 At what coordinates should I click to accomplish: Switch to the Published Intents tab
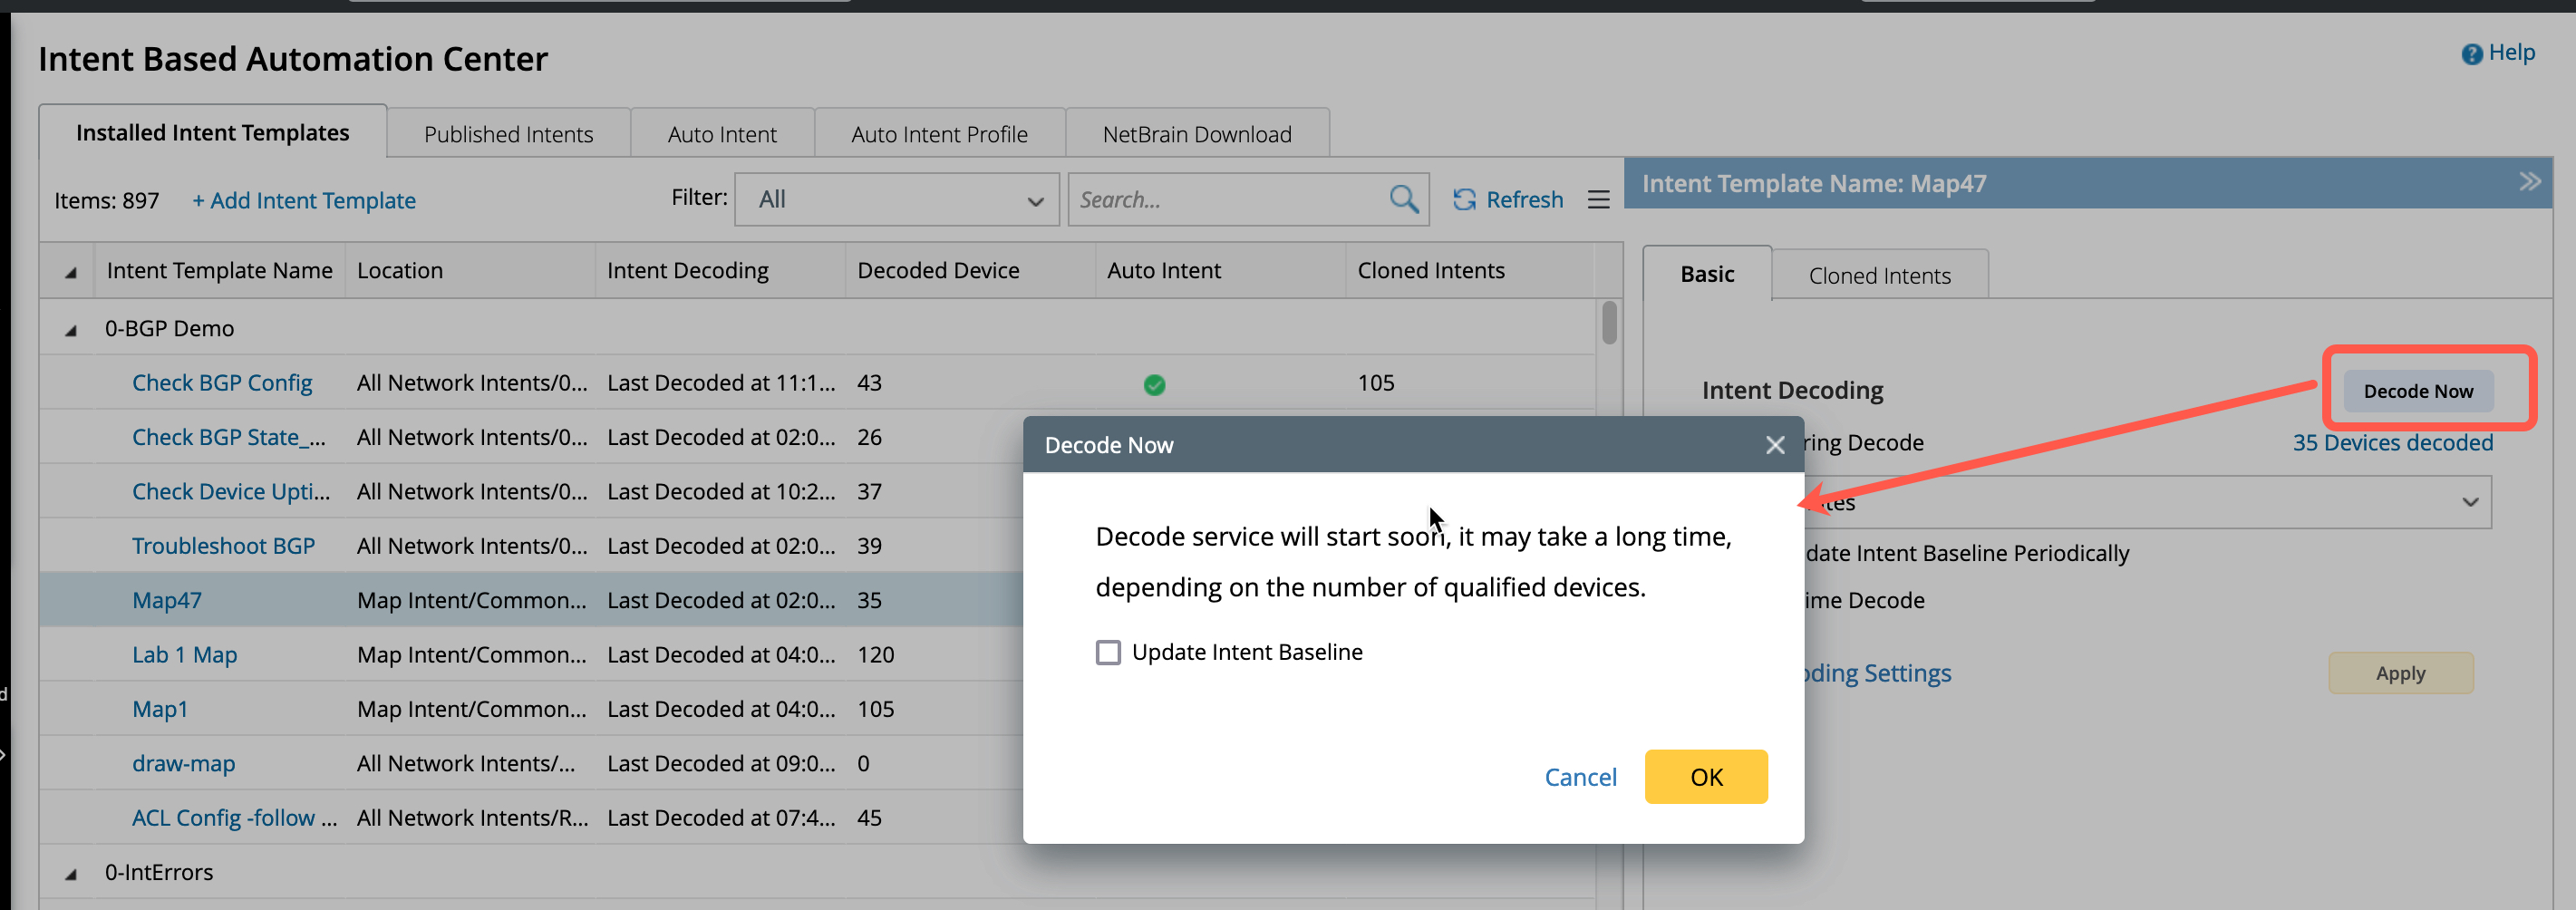pos(508,134)
